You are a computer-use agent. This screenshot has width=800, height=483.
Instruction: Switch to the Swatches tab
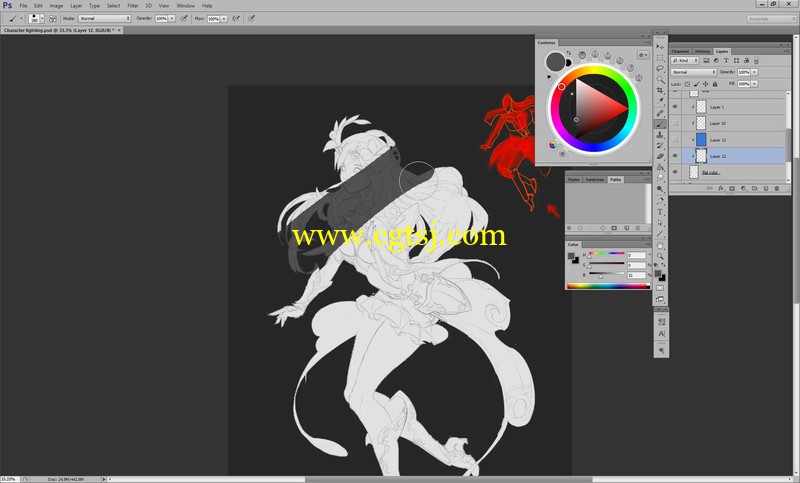tap(594, 180)
